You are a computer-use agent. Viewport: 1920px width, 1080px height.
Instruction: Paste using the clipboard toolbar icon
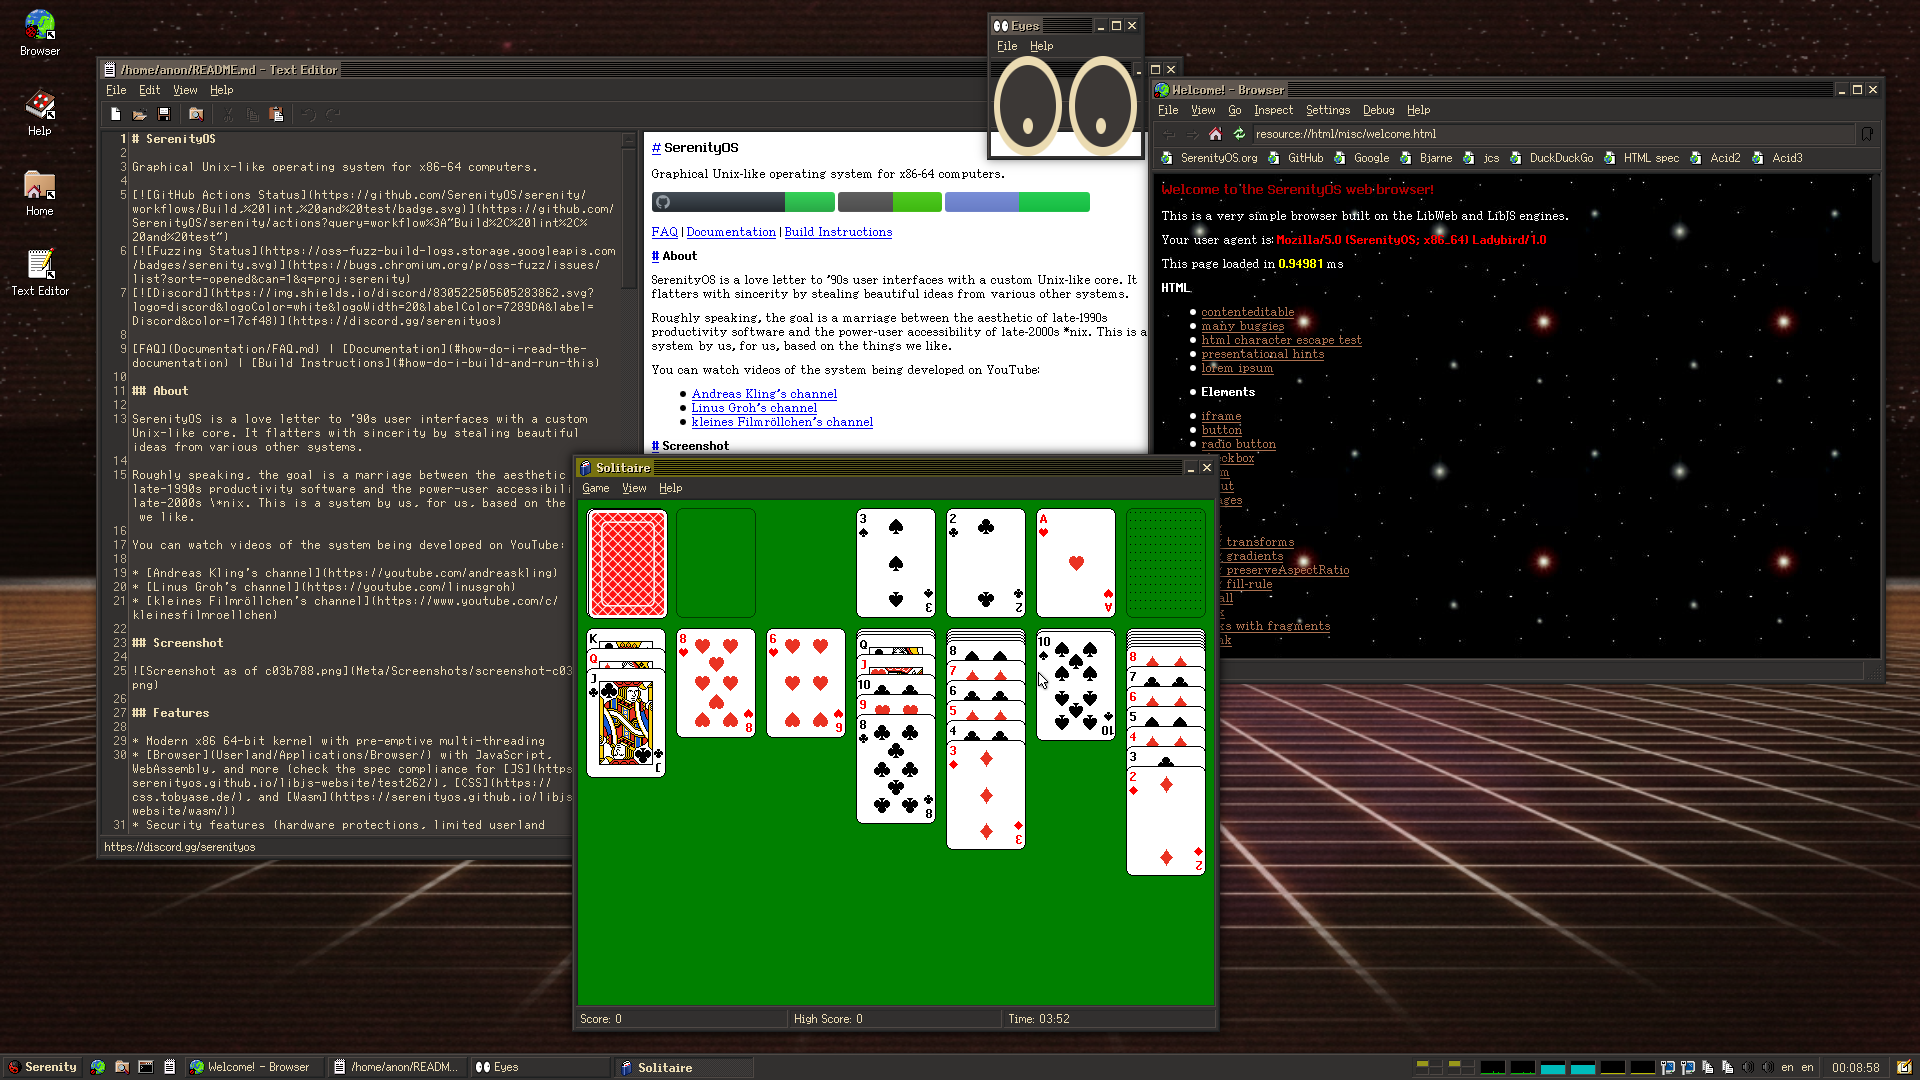click(x=276, y=115)
